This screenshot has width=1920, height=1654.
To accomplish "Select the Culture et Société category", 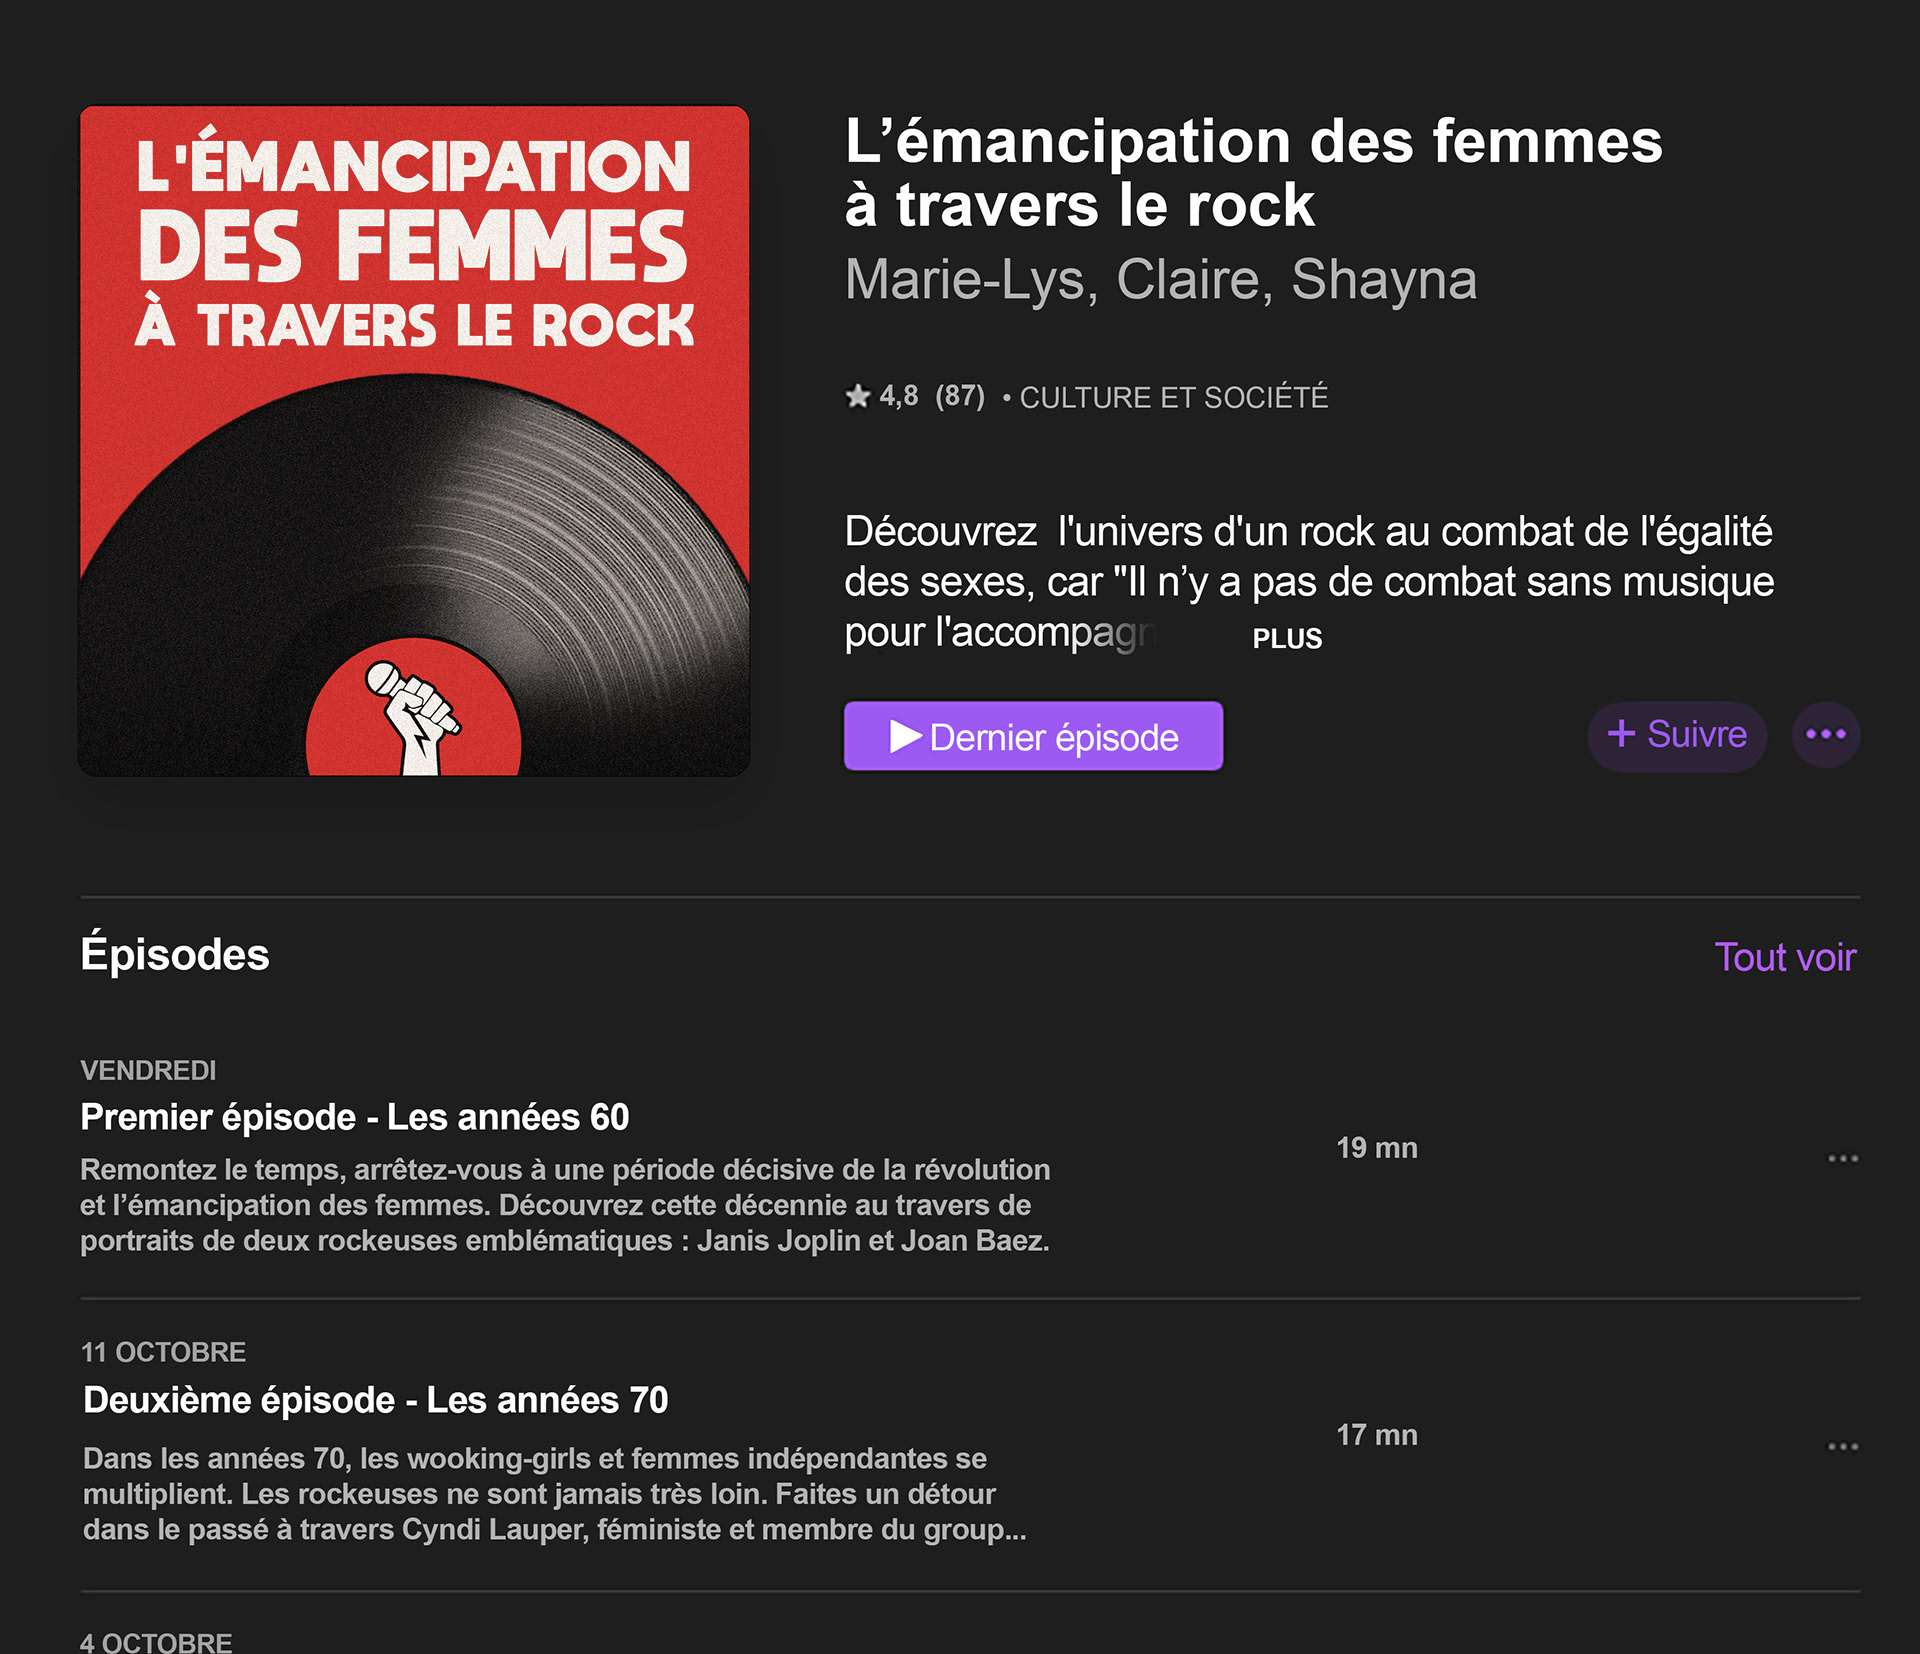I will pyautogui.click(x=1173, y=398).
